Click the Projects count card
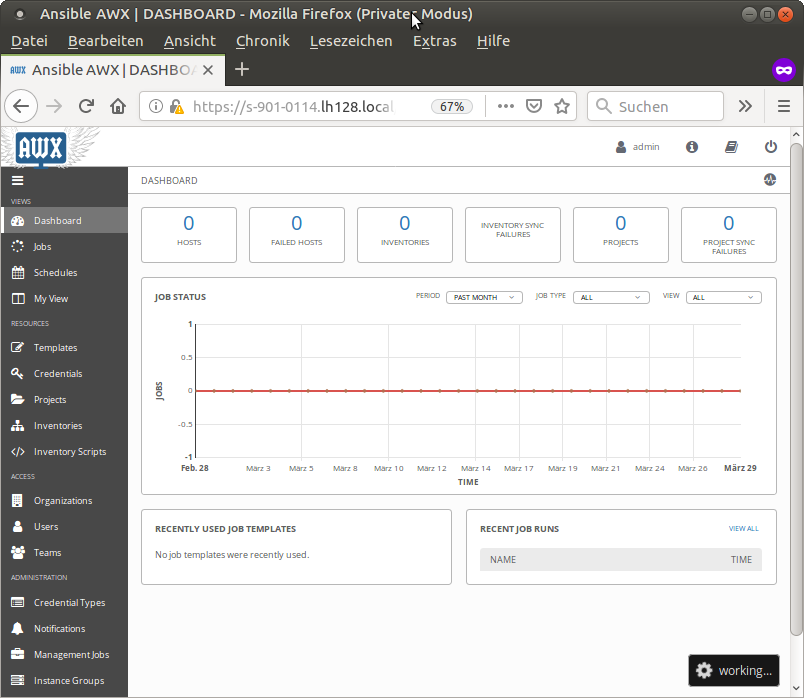 [620, 235]
